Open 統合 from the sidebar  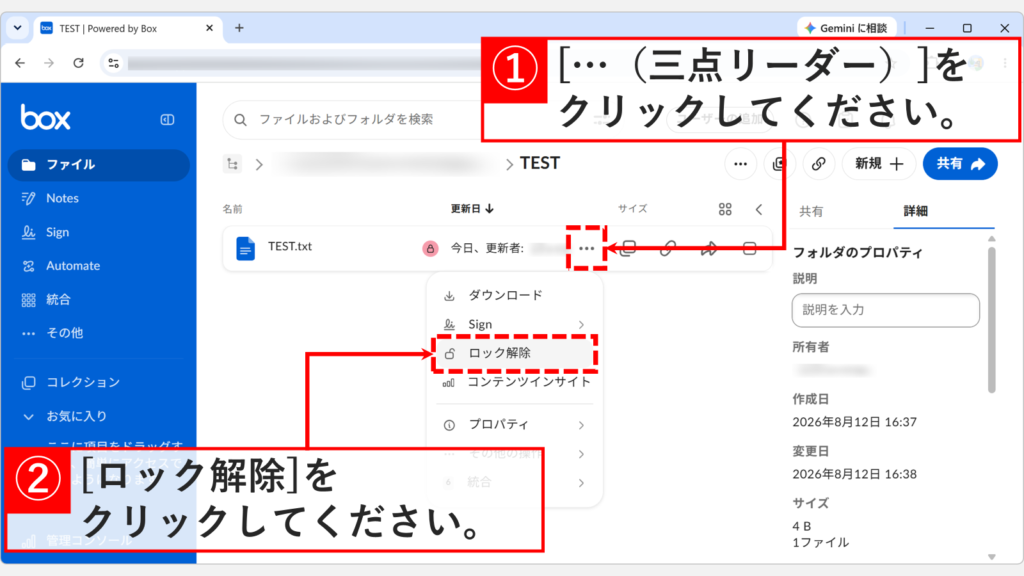(x=58, y=300)
